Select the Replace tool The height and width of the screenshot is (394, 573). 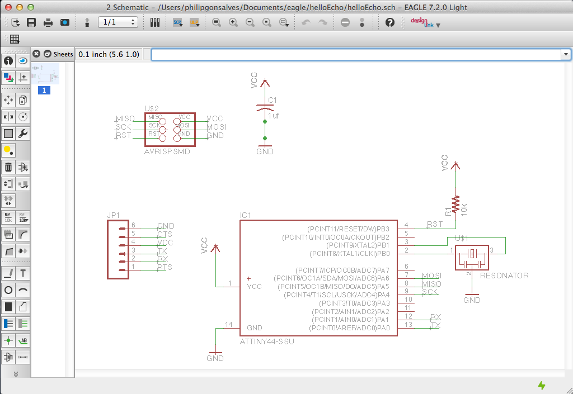(x=23, y=184)
